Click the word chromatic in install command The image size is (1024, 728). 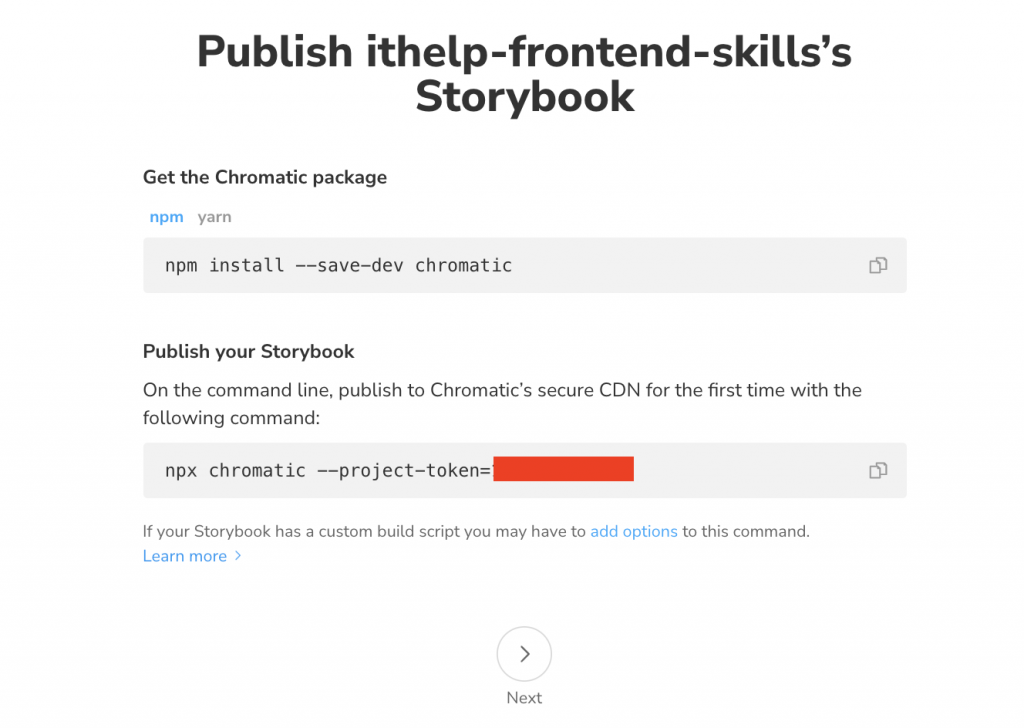click(463, 266)
